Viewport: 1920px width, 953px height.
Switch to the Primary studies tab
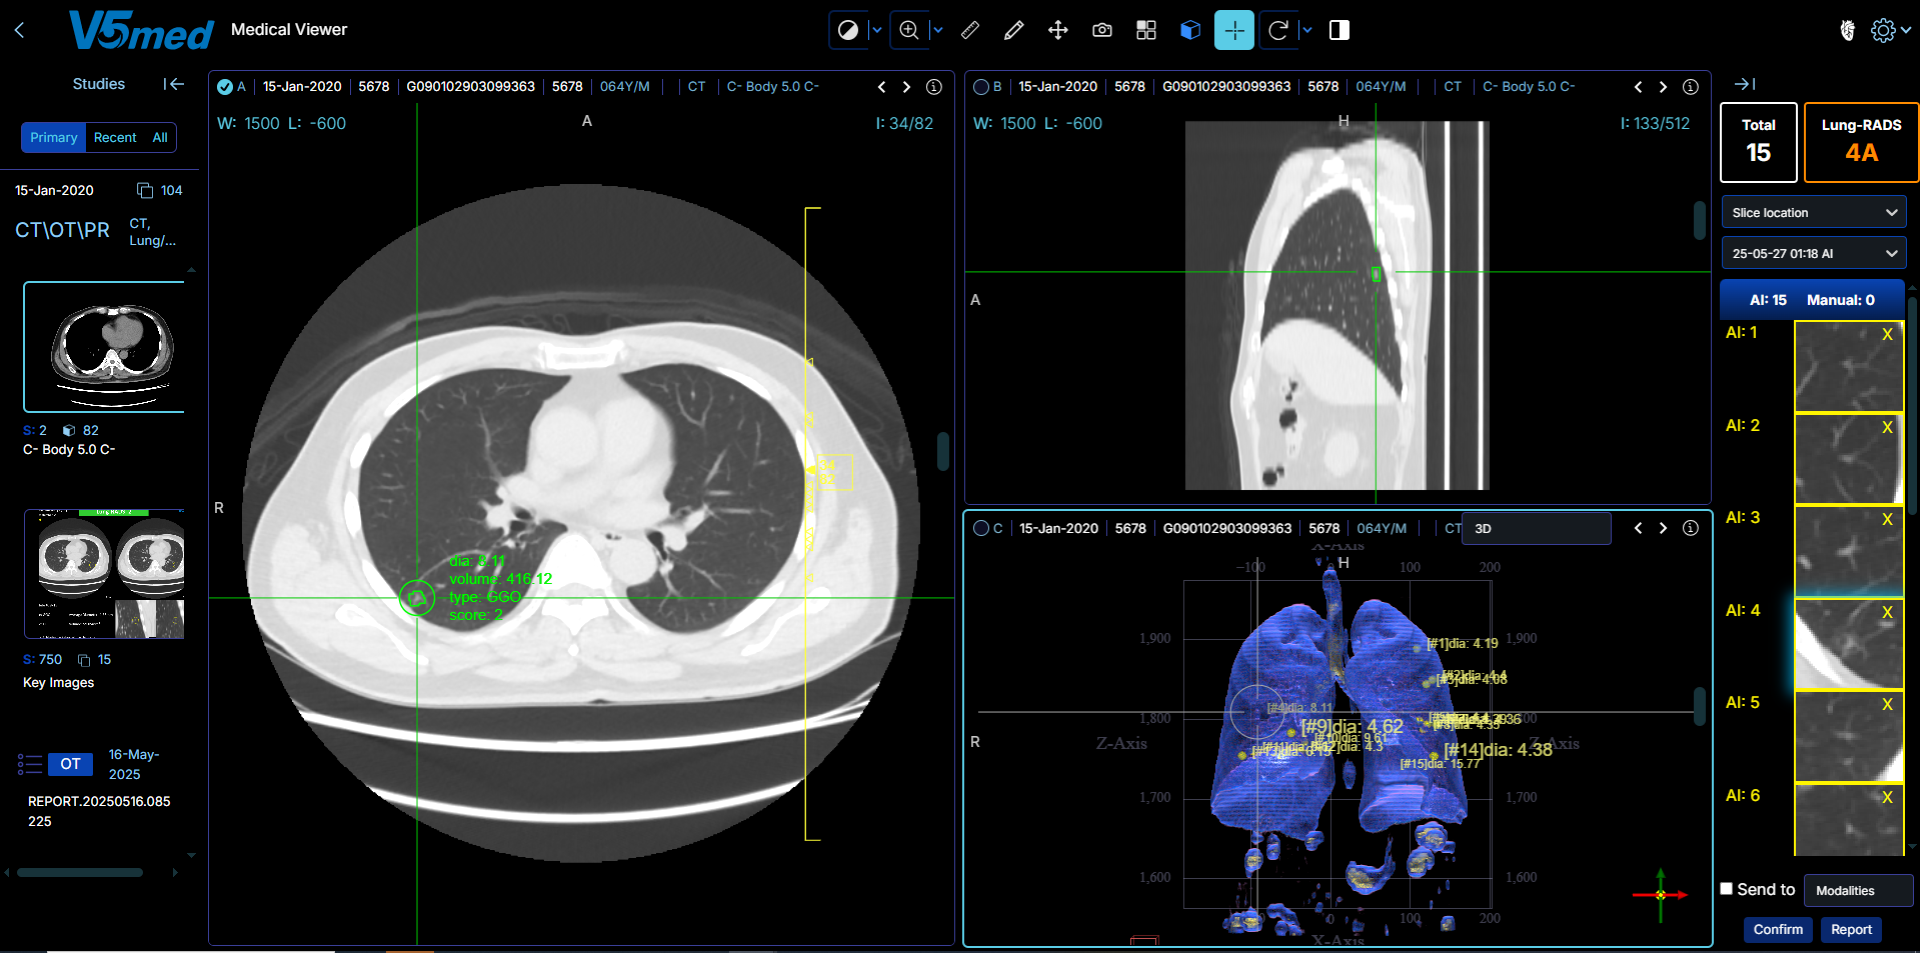pyautogui.click(x=53, y=137)
